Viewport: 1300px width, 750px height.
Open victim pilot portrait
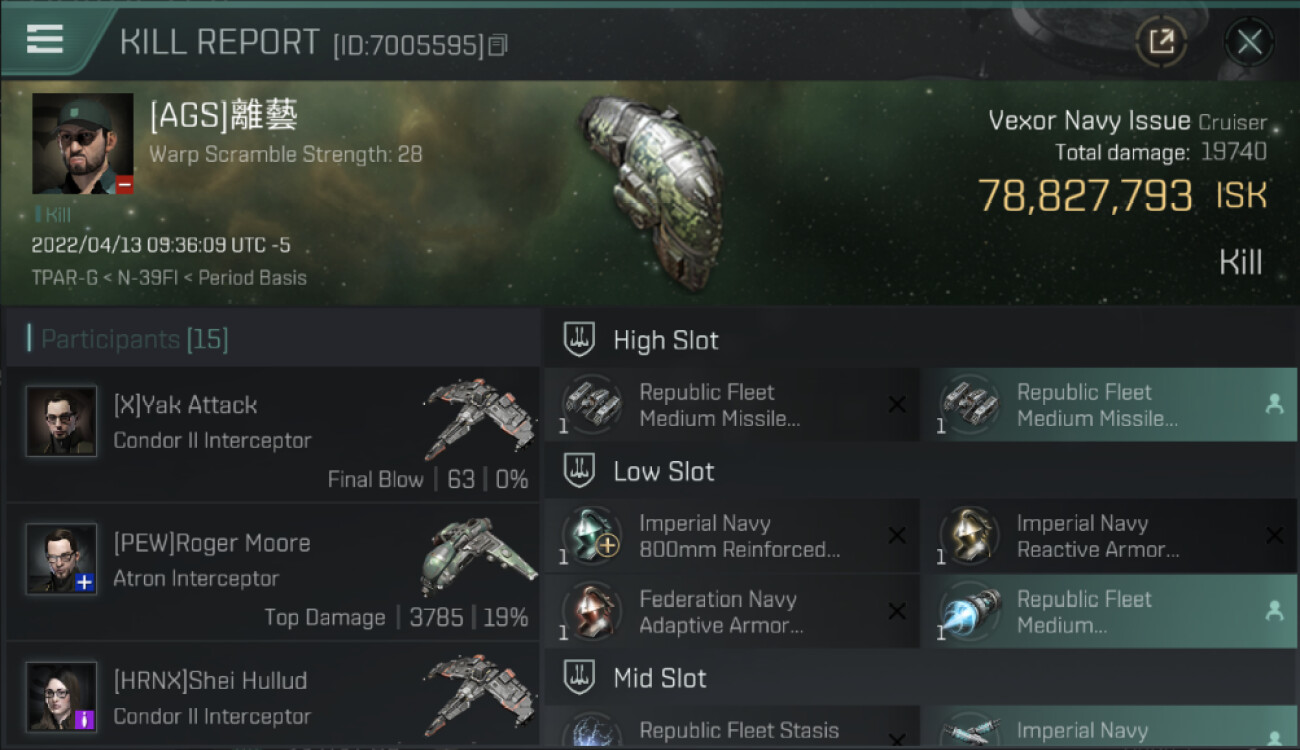pyautogui.click(x=83, y=144)
